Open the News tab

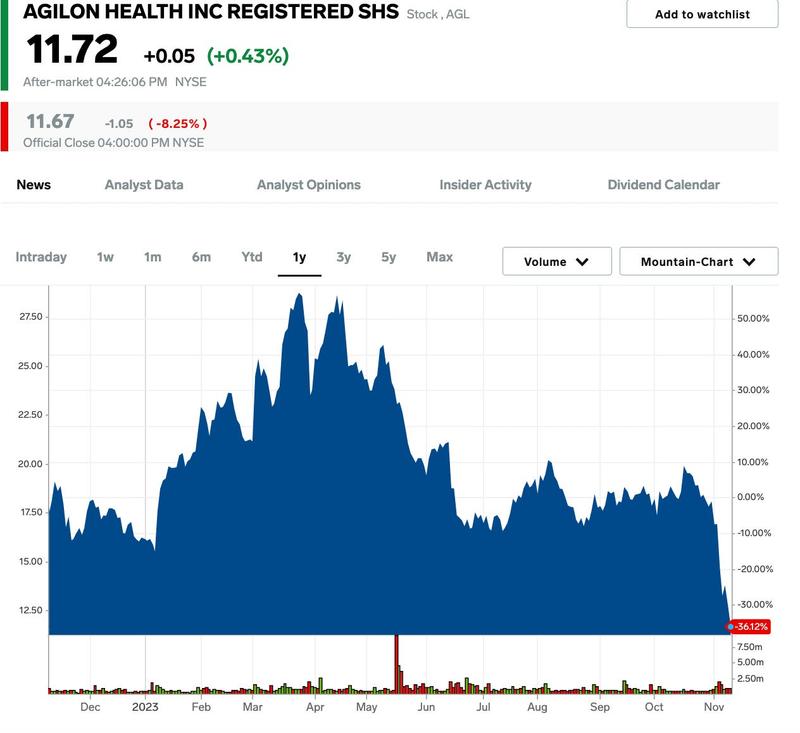point(34,185)
